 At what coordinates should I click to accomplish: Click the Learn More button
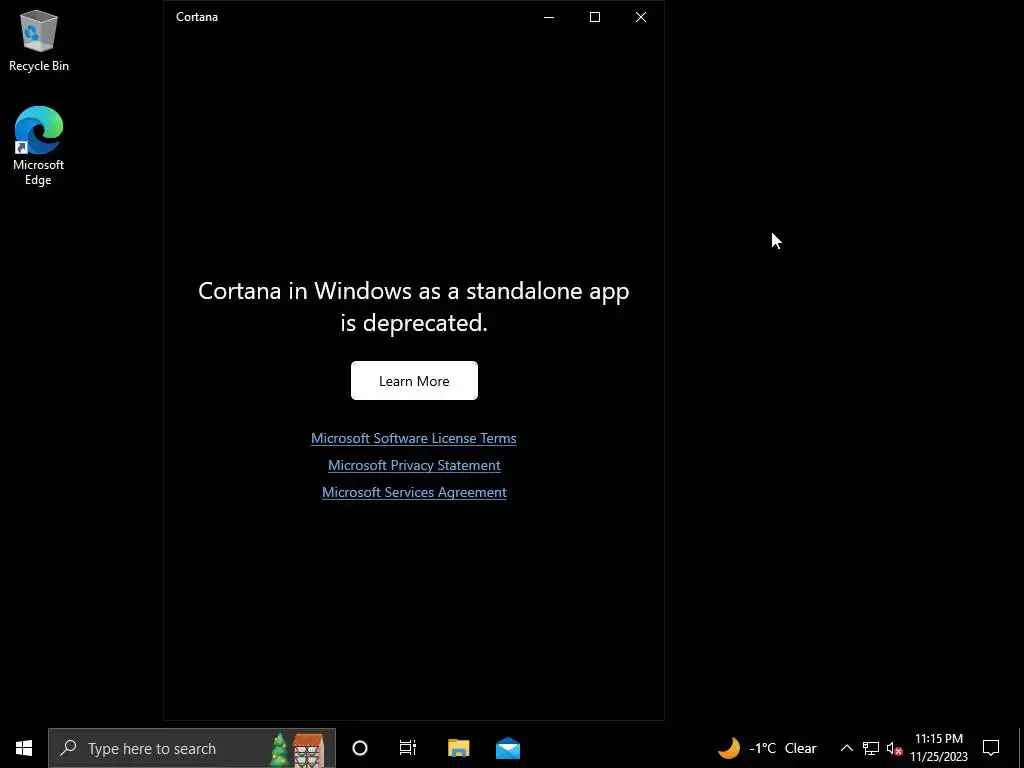pos(414,380)
